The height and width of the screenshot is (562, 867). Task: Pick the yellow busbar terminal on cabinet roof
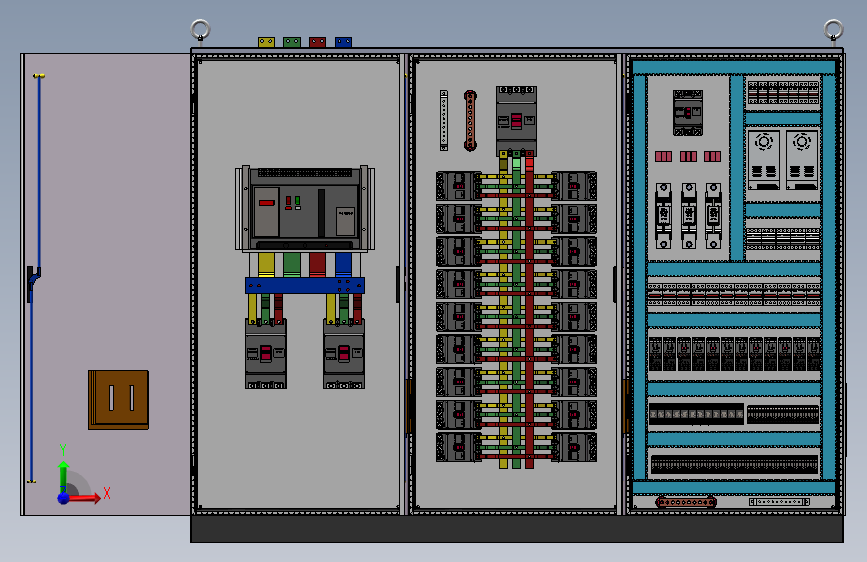click(266, 42)
